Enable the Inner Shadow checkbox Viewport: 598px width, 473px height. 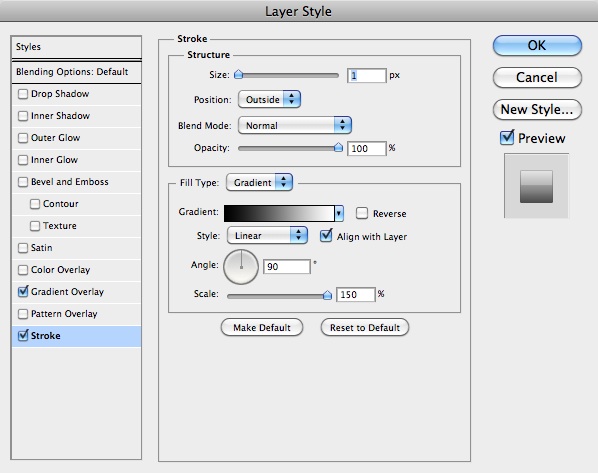tap(23, 116)
